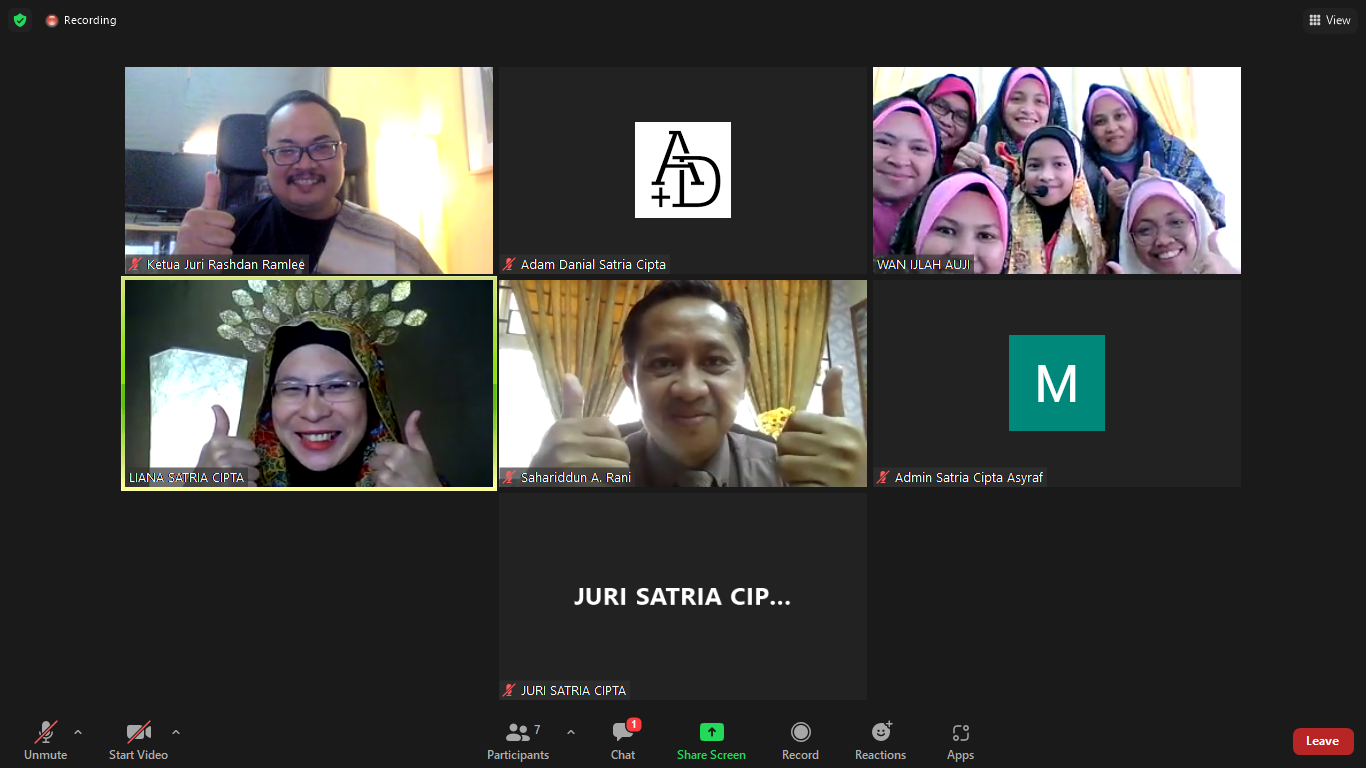This screenshot has height=768, width=1366.
Task: Start Video with the camera toggle
Action: click(138, 741)
